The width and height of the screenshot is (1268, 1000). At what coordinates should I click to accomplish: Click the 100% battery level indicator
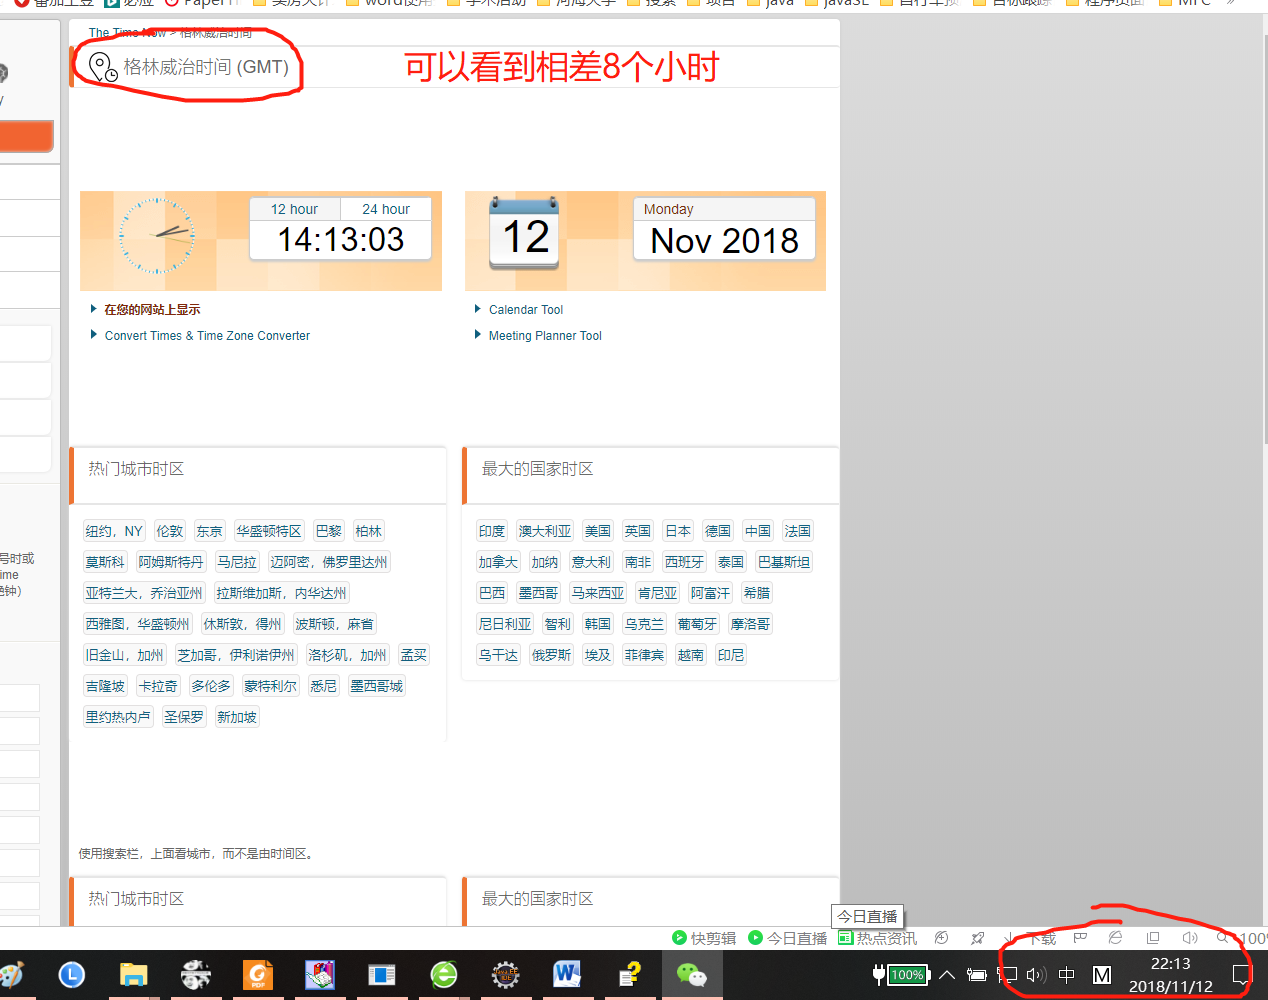tap(906, 975)
